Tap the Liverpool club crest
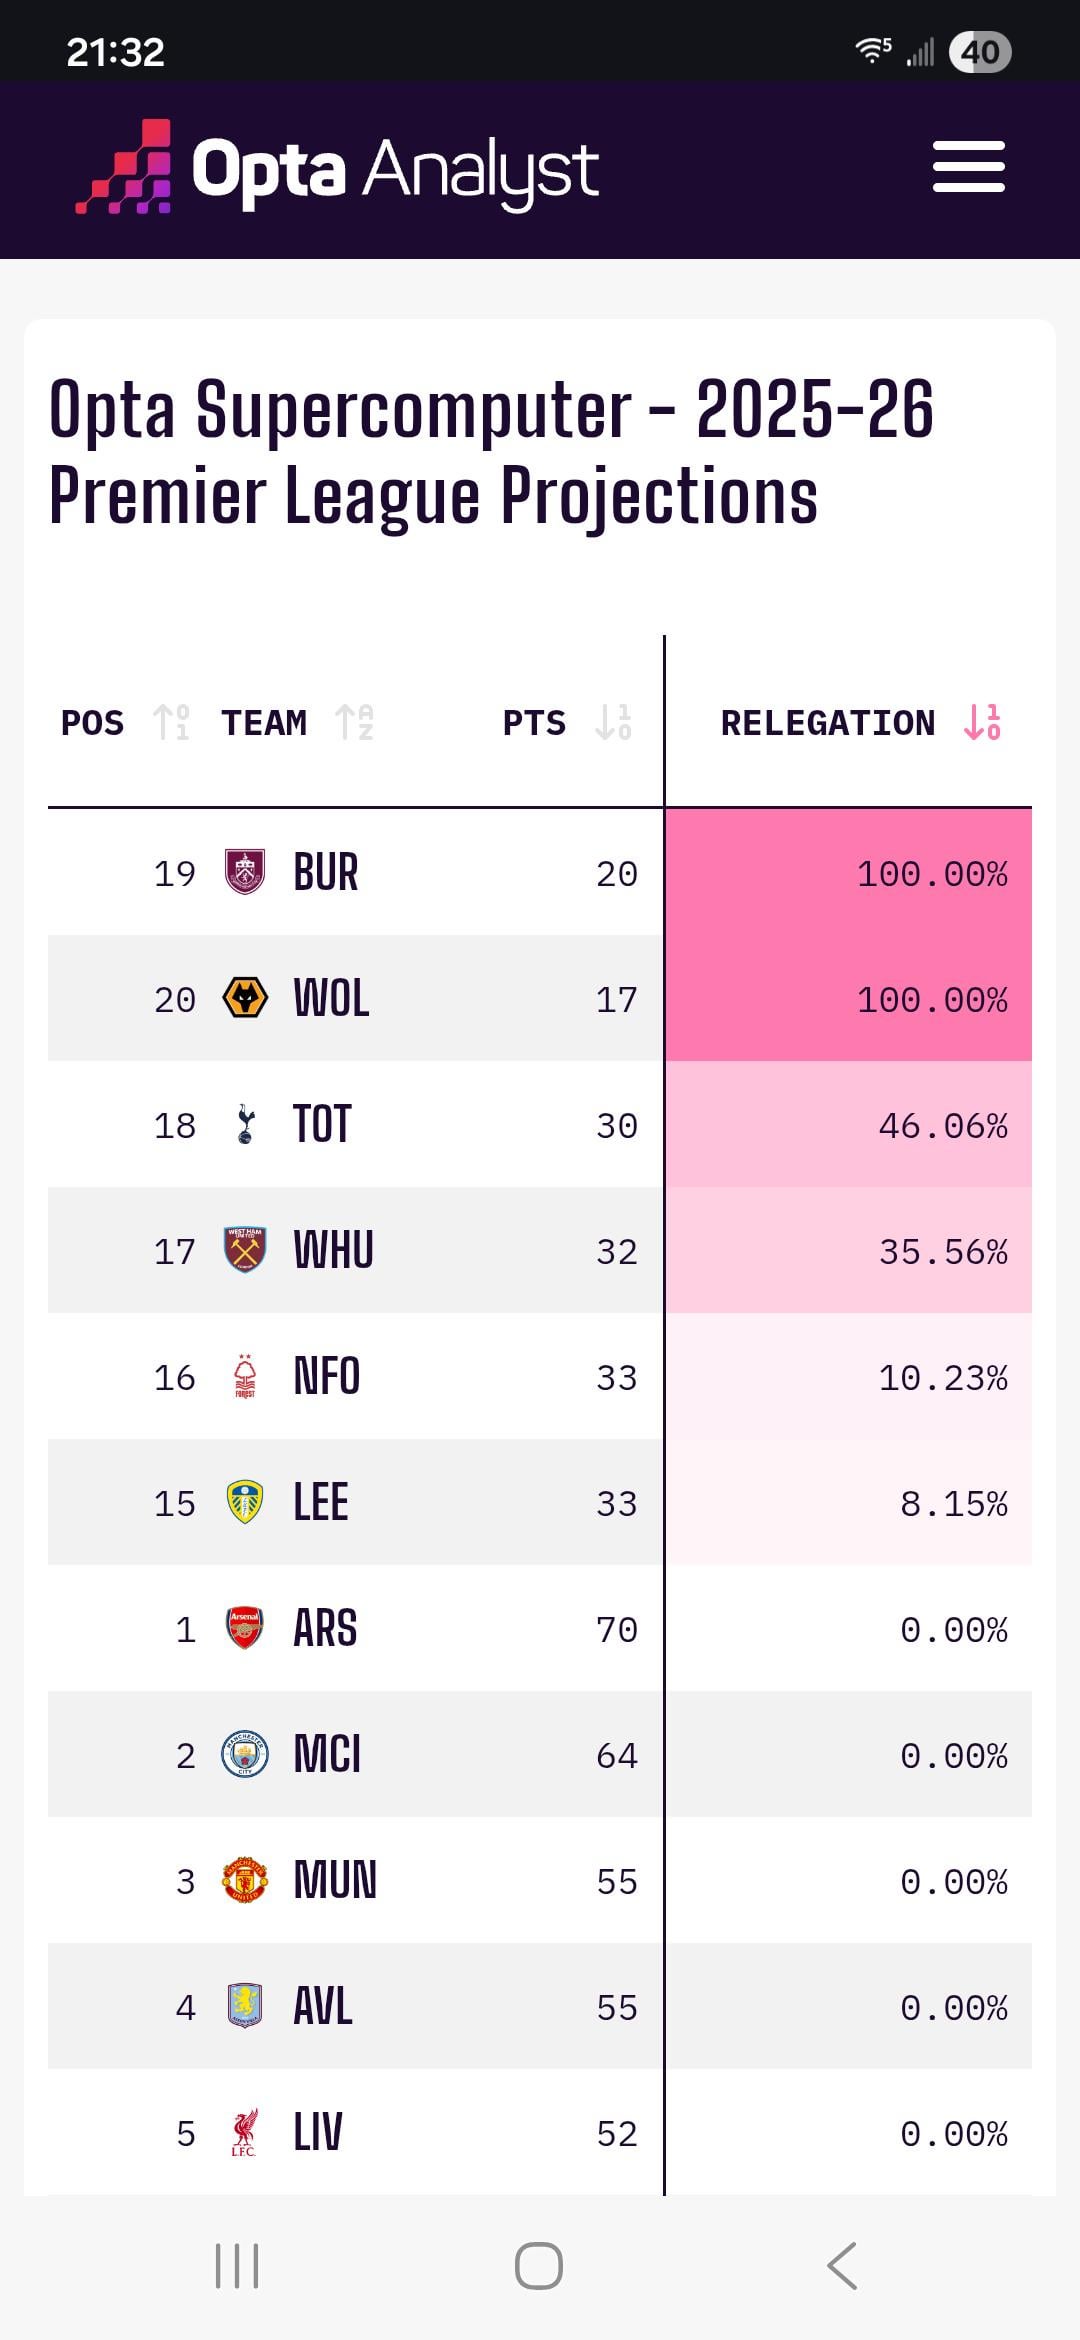 click(245, 2132)
